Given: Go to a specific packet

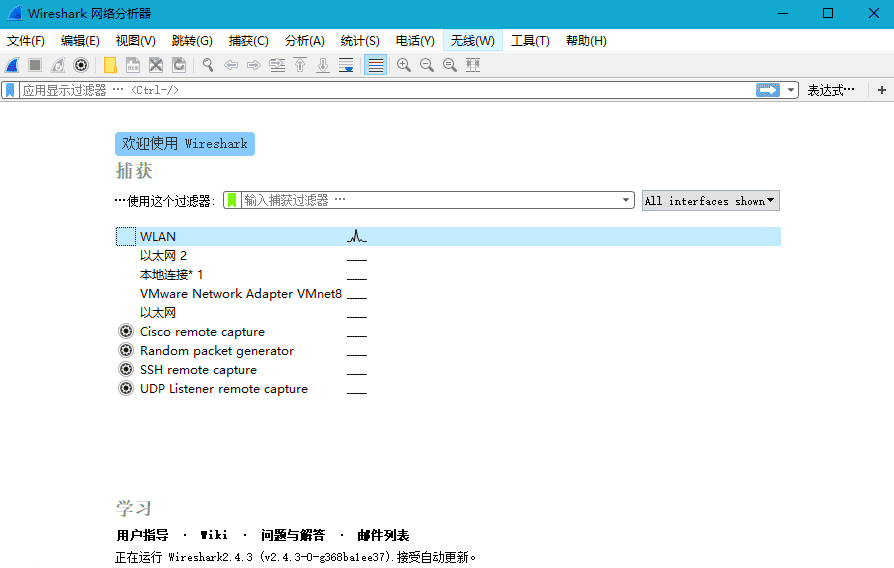Looking at the screenshot, I should (277, 65).
